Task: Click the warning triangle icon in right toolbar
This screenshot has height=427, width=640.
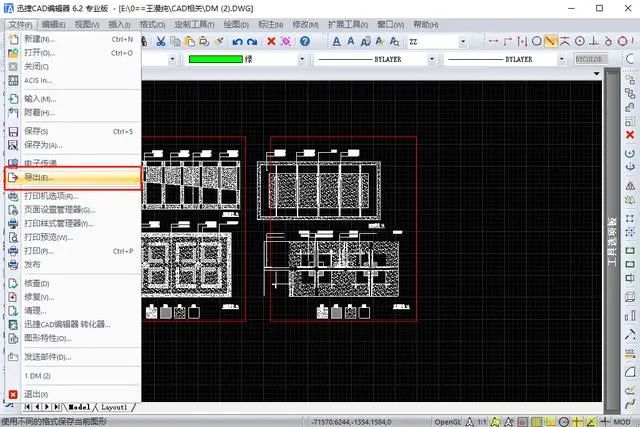Action: point(630,186)
